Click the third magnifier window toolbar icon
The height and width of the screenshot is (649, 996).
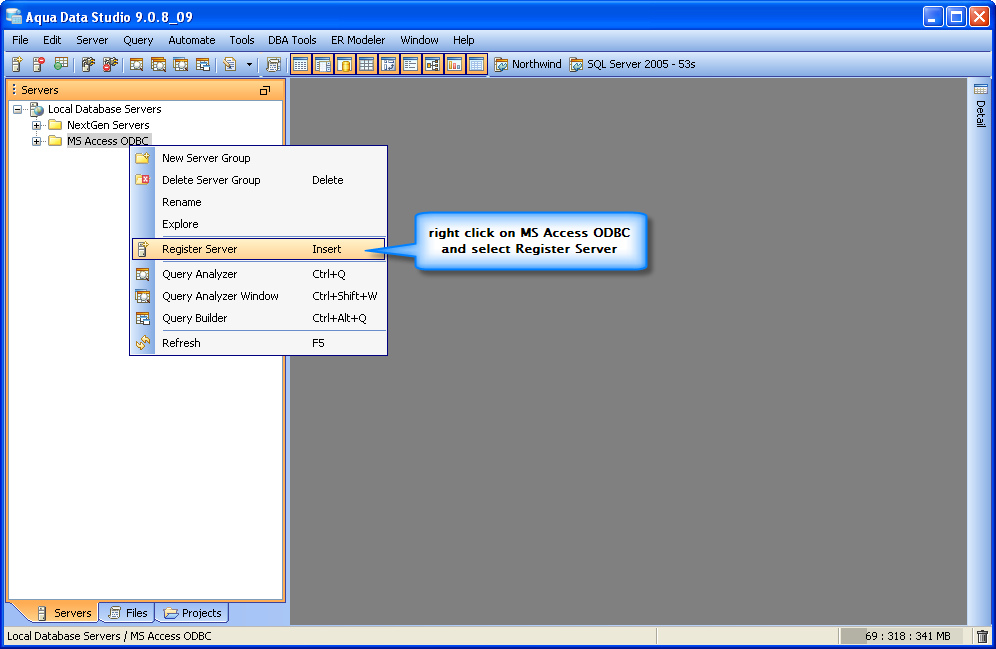[180, 64]
